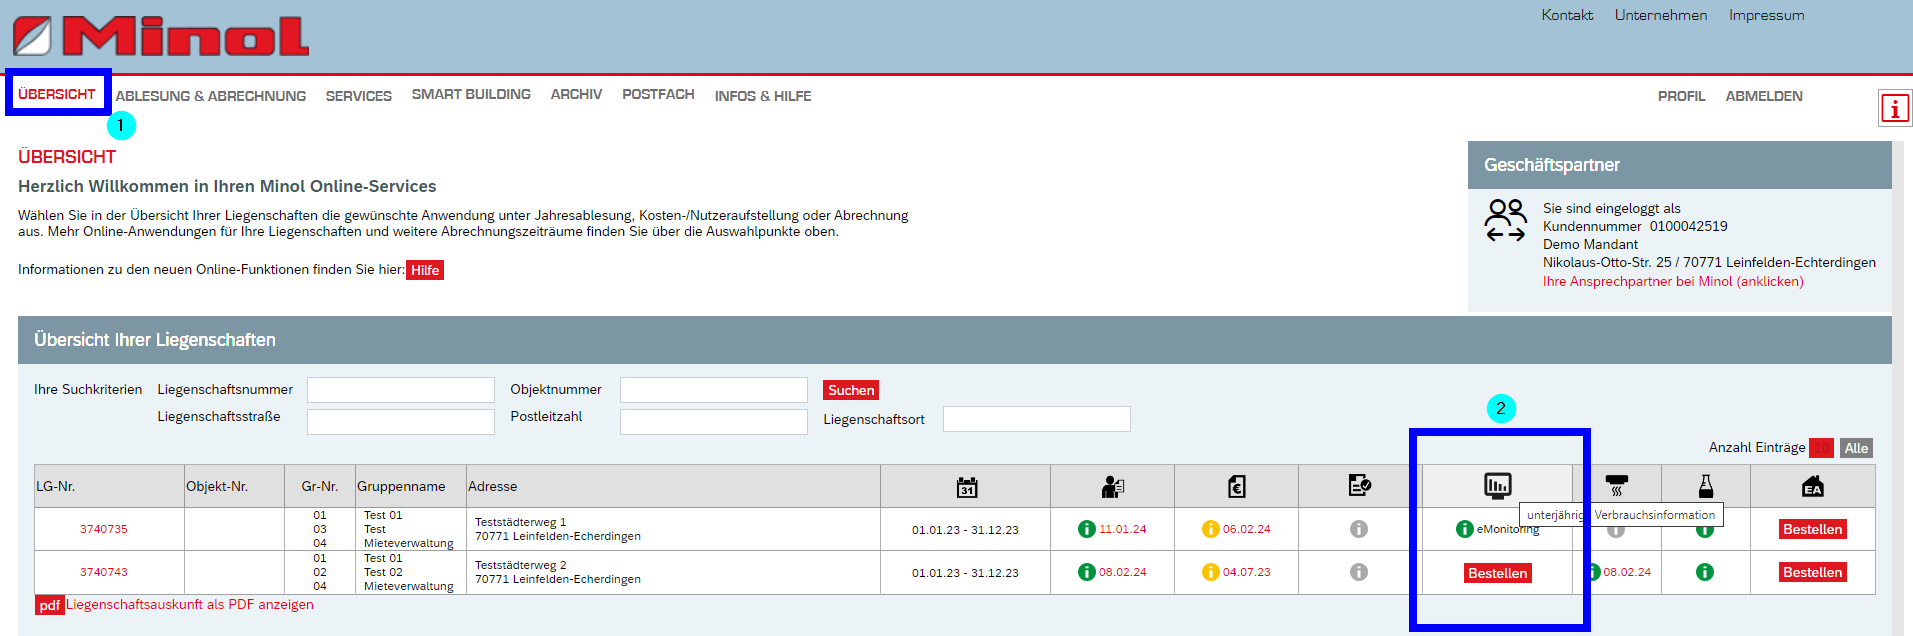Go to the Postfach menu item
The height and width of the screenshot is (636, 1913).
[658, 95]
